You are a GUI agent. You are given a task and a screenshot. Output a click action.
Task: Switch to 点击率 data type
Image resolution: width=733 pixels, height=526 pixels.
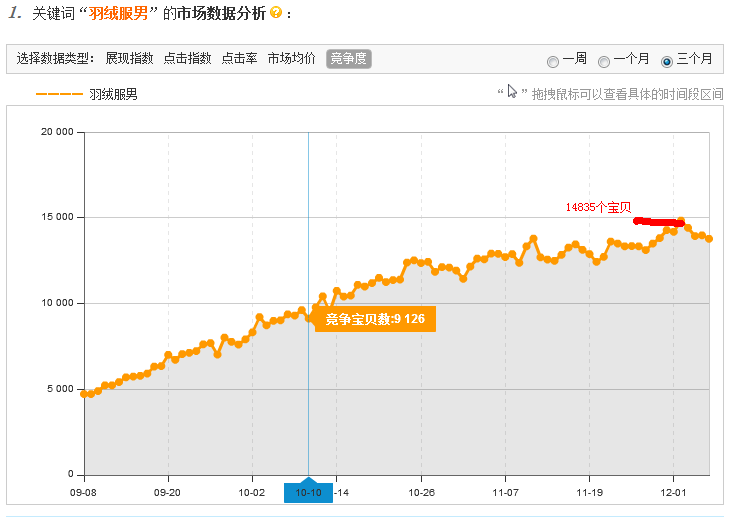pyautogui.click(x=239, y=59)
